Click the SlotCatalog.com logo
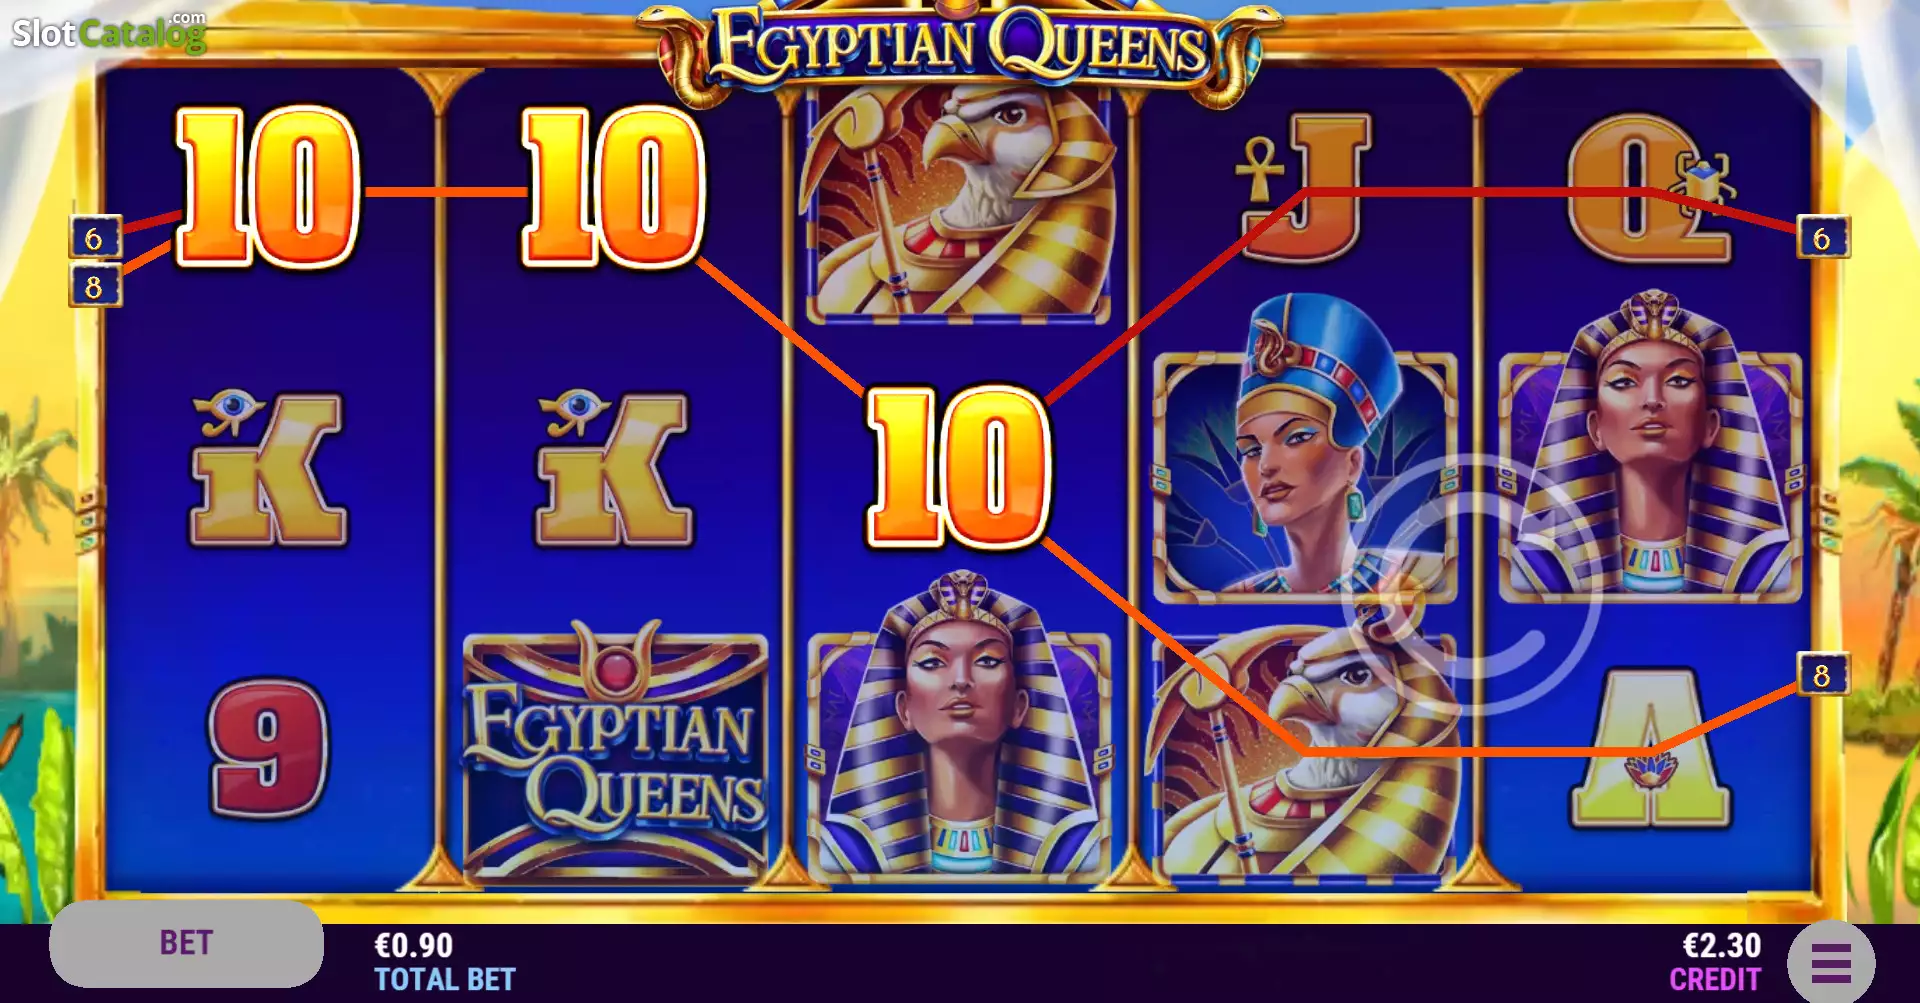Screen dimensions: 1920x1003 (x=109, y=32)
